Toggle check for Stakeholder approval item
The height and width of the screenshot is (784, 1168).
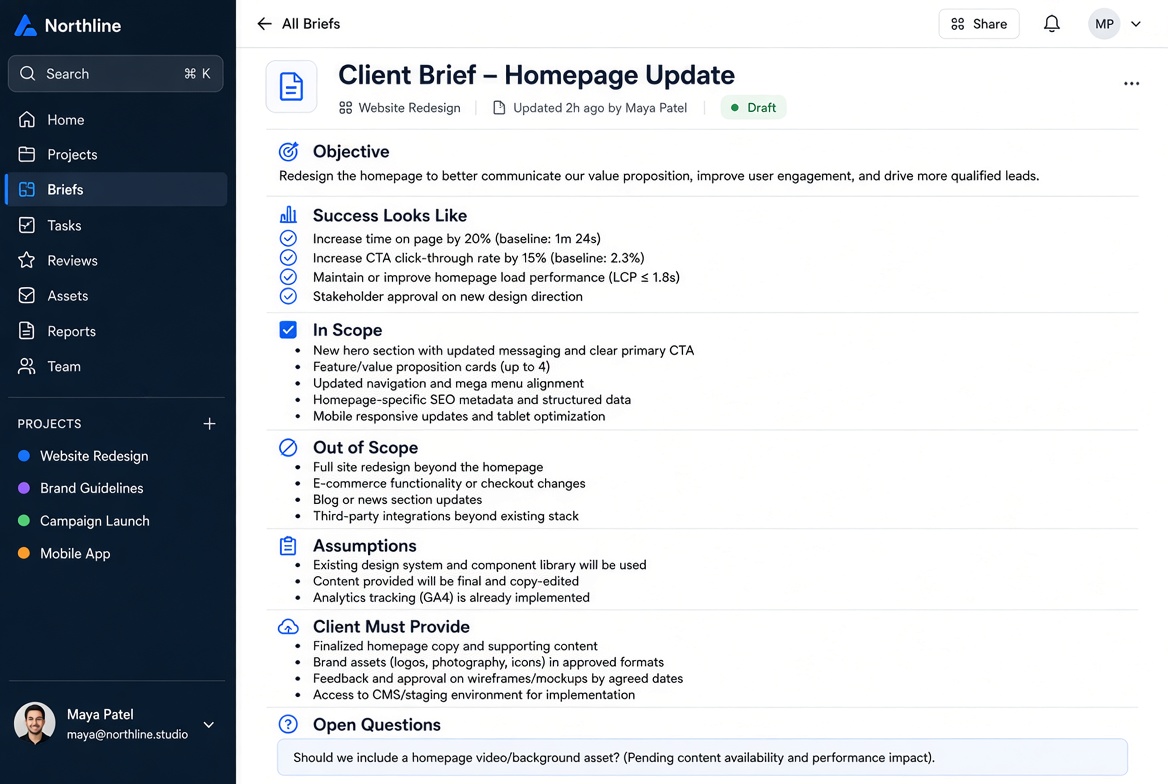[x=288, y=296]
